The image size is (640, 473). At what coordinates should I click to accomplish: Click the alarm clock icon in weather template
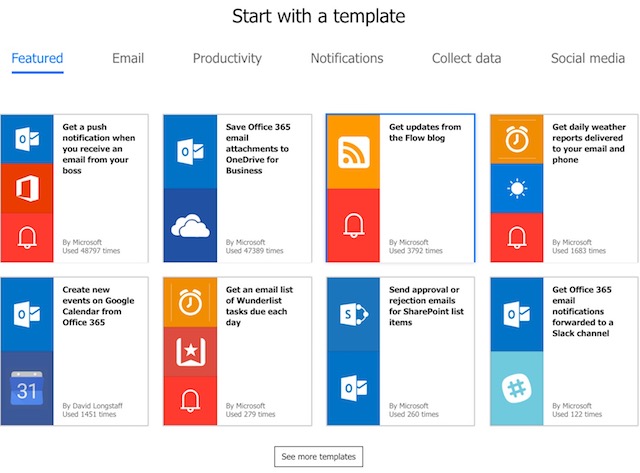[x=517, y=139]
